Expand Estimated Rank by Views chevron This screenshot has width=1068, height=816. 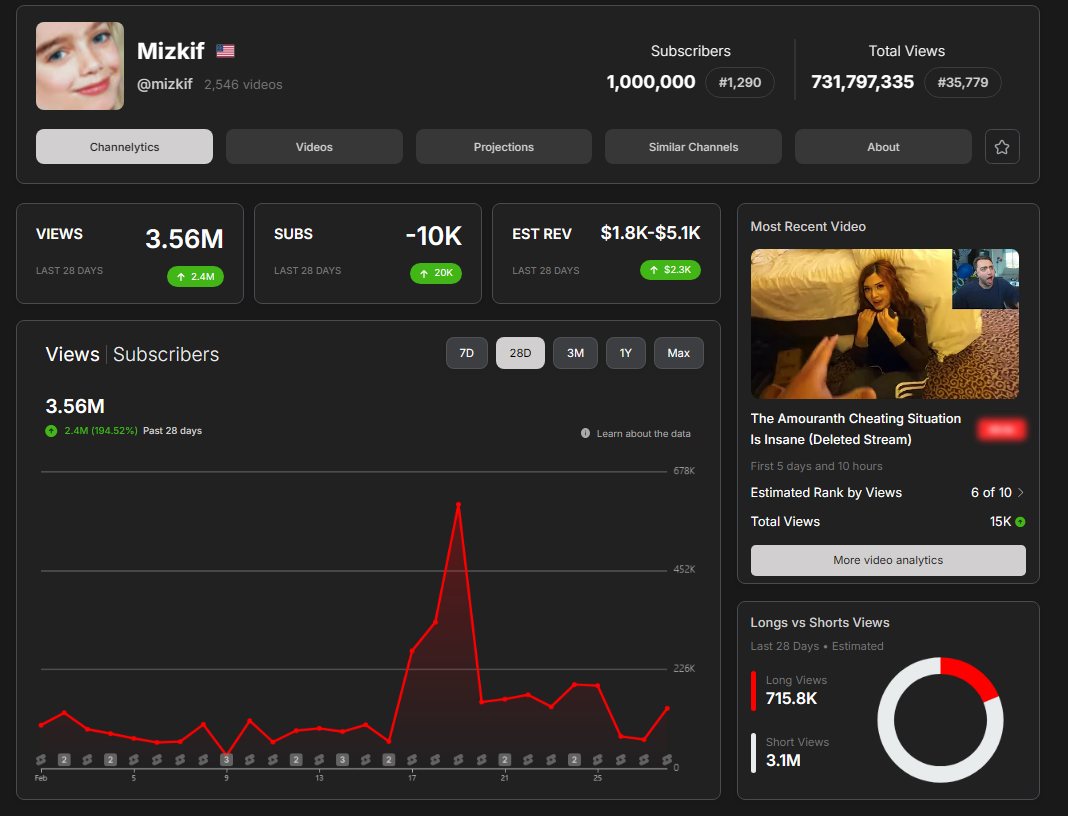[1020, 492]
